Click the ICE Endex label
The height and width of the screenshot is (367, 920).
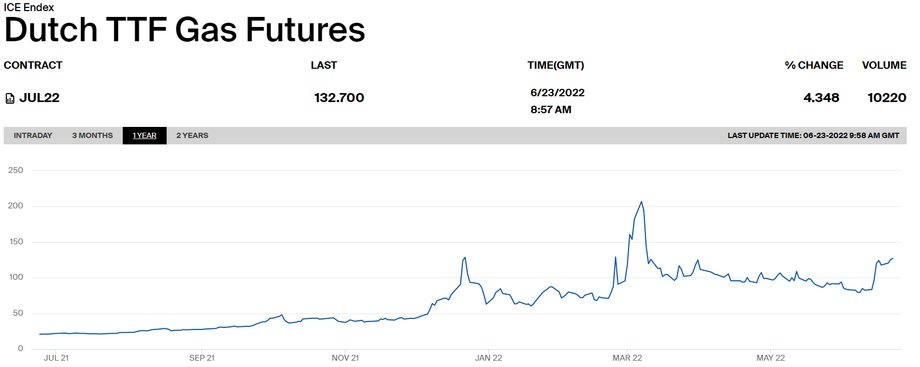[x=29, y=8]
